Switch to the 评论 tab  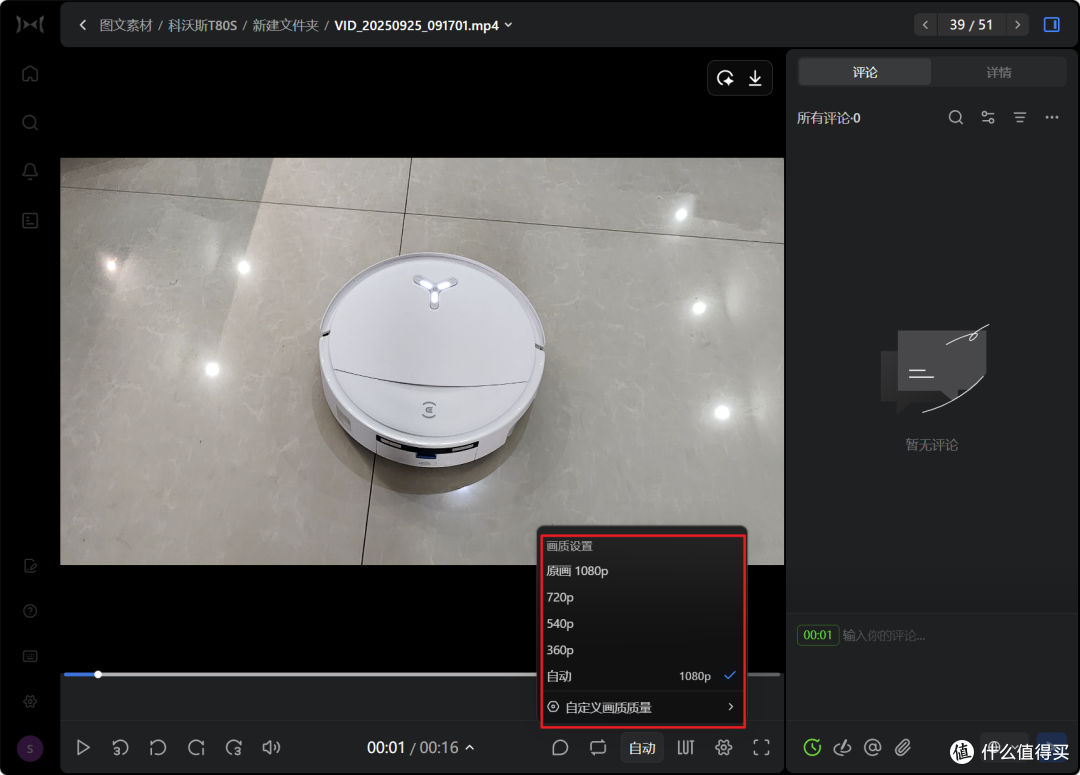click(864, 72)
